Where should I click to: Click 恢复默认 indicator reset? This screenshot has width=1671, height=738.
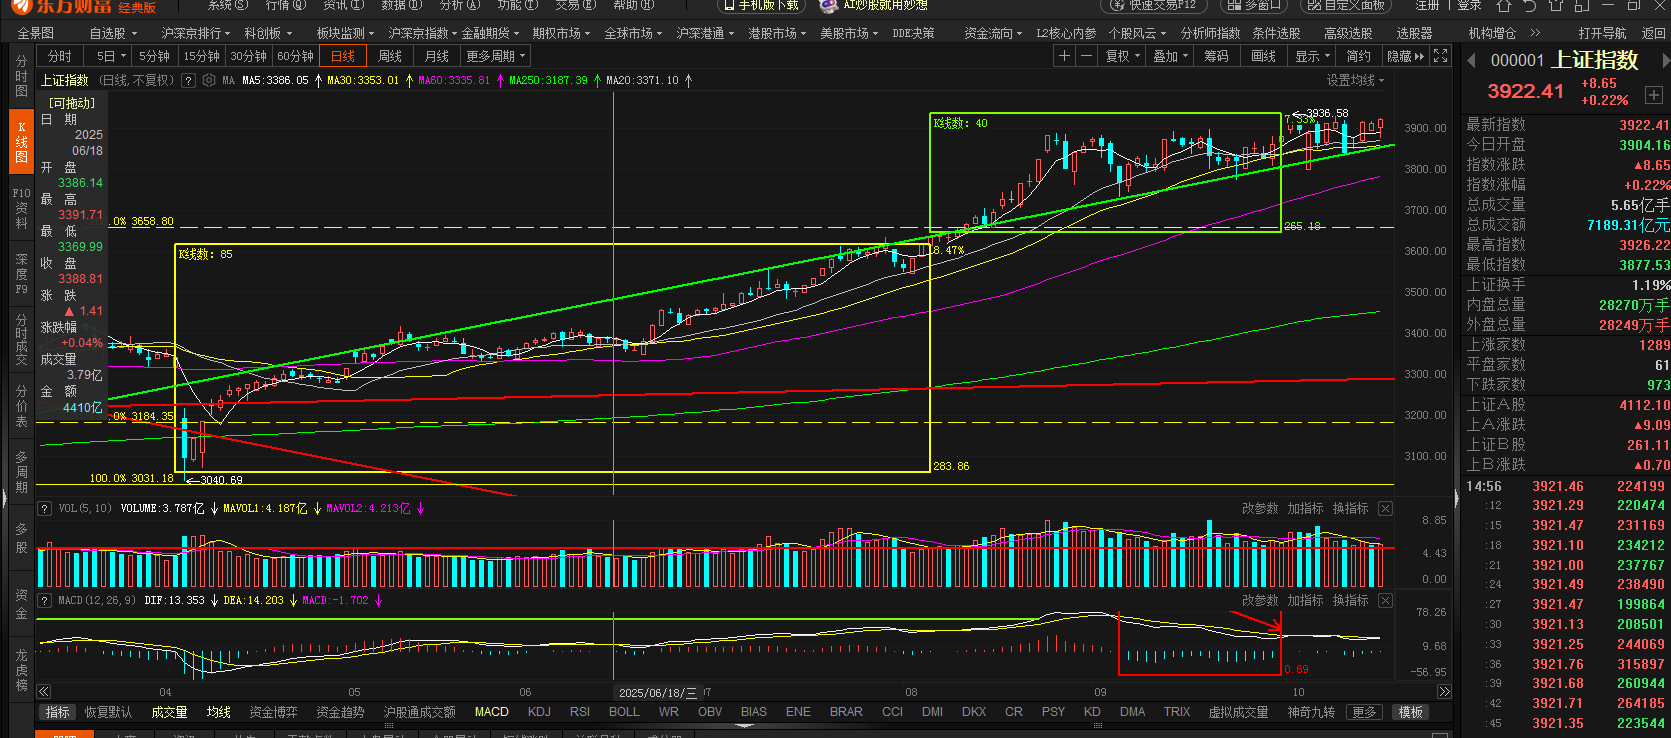tap(108, 712)
